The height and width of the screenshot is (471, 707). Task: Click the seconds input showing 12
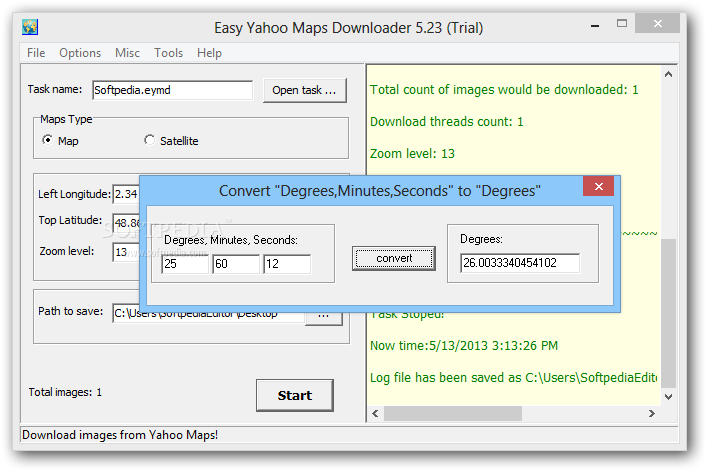tap(287, 264)
